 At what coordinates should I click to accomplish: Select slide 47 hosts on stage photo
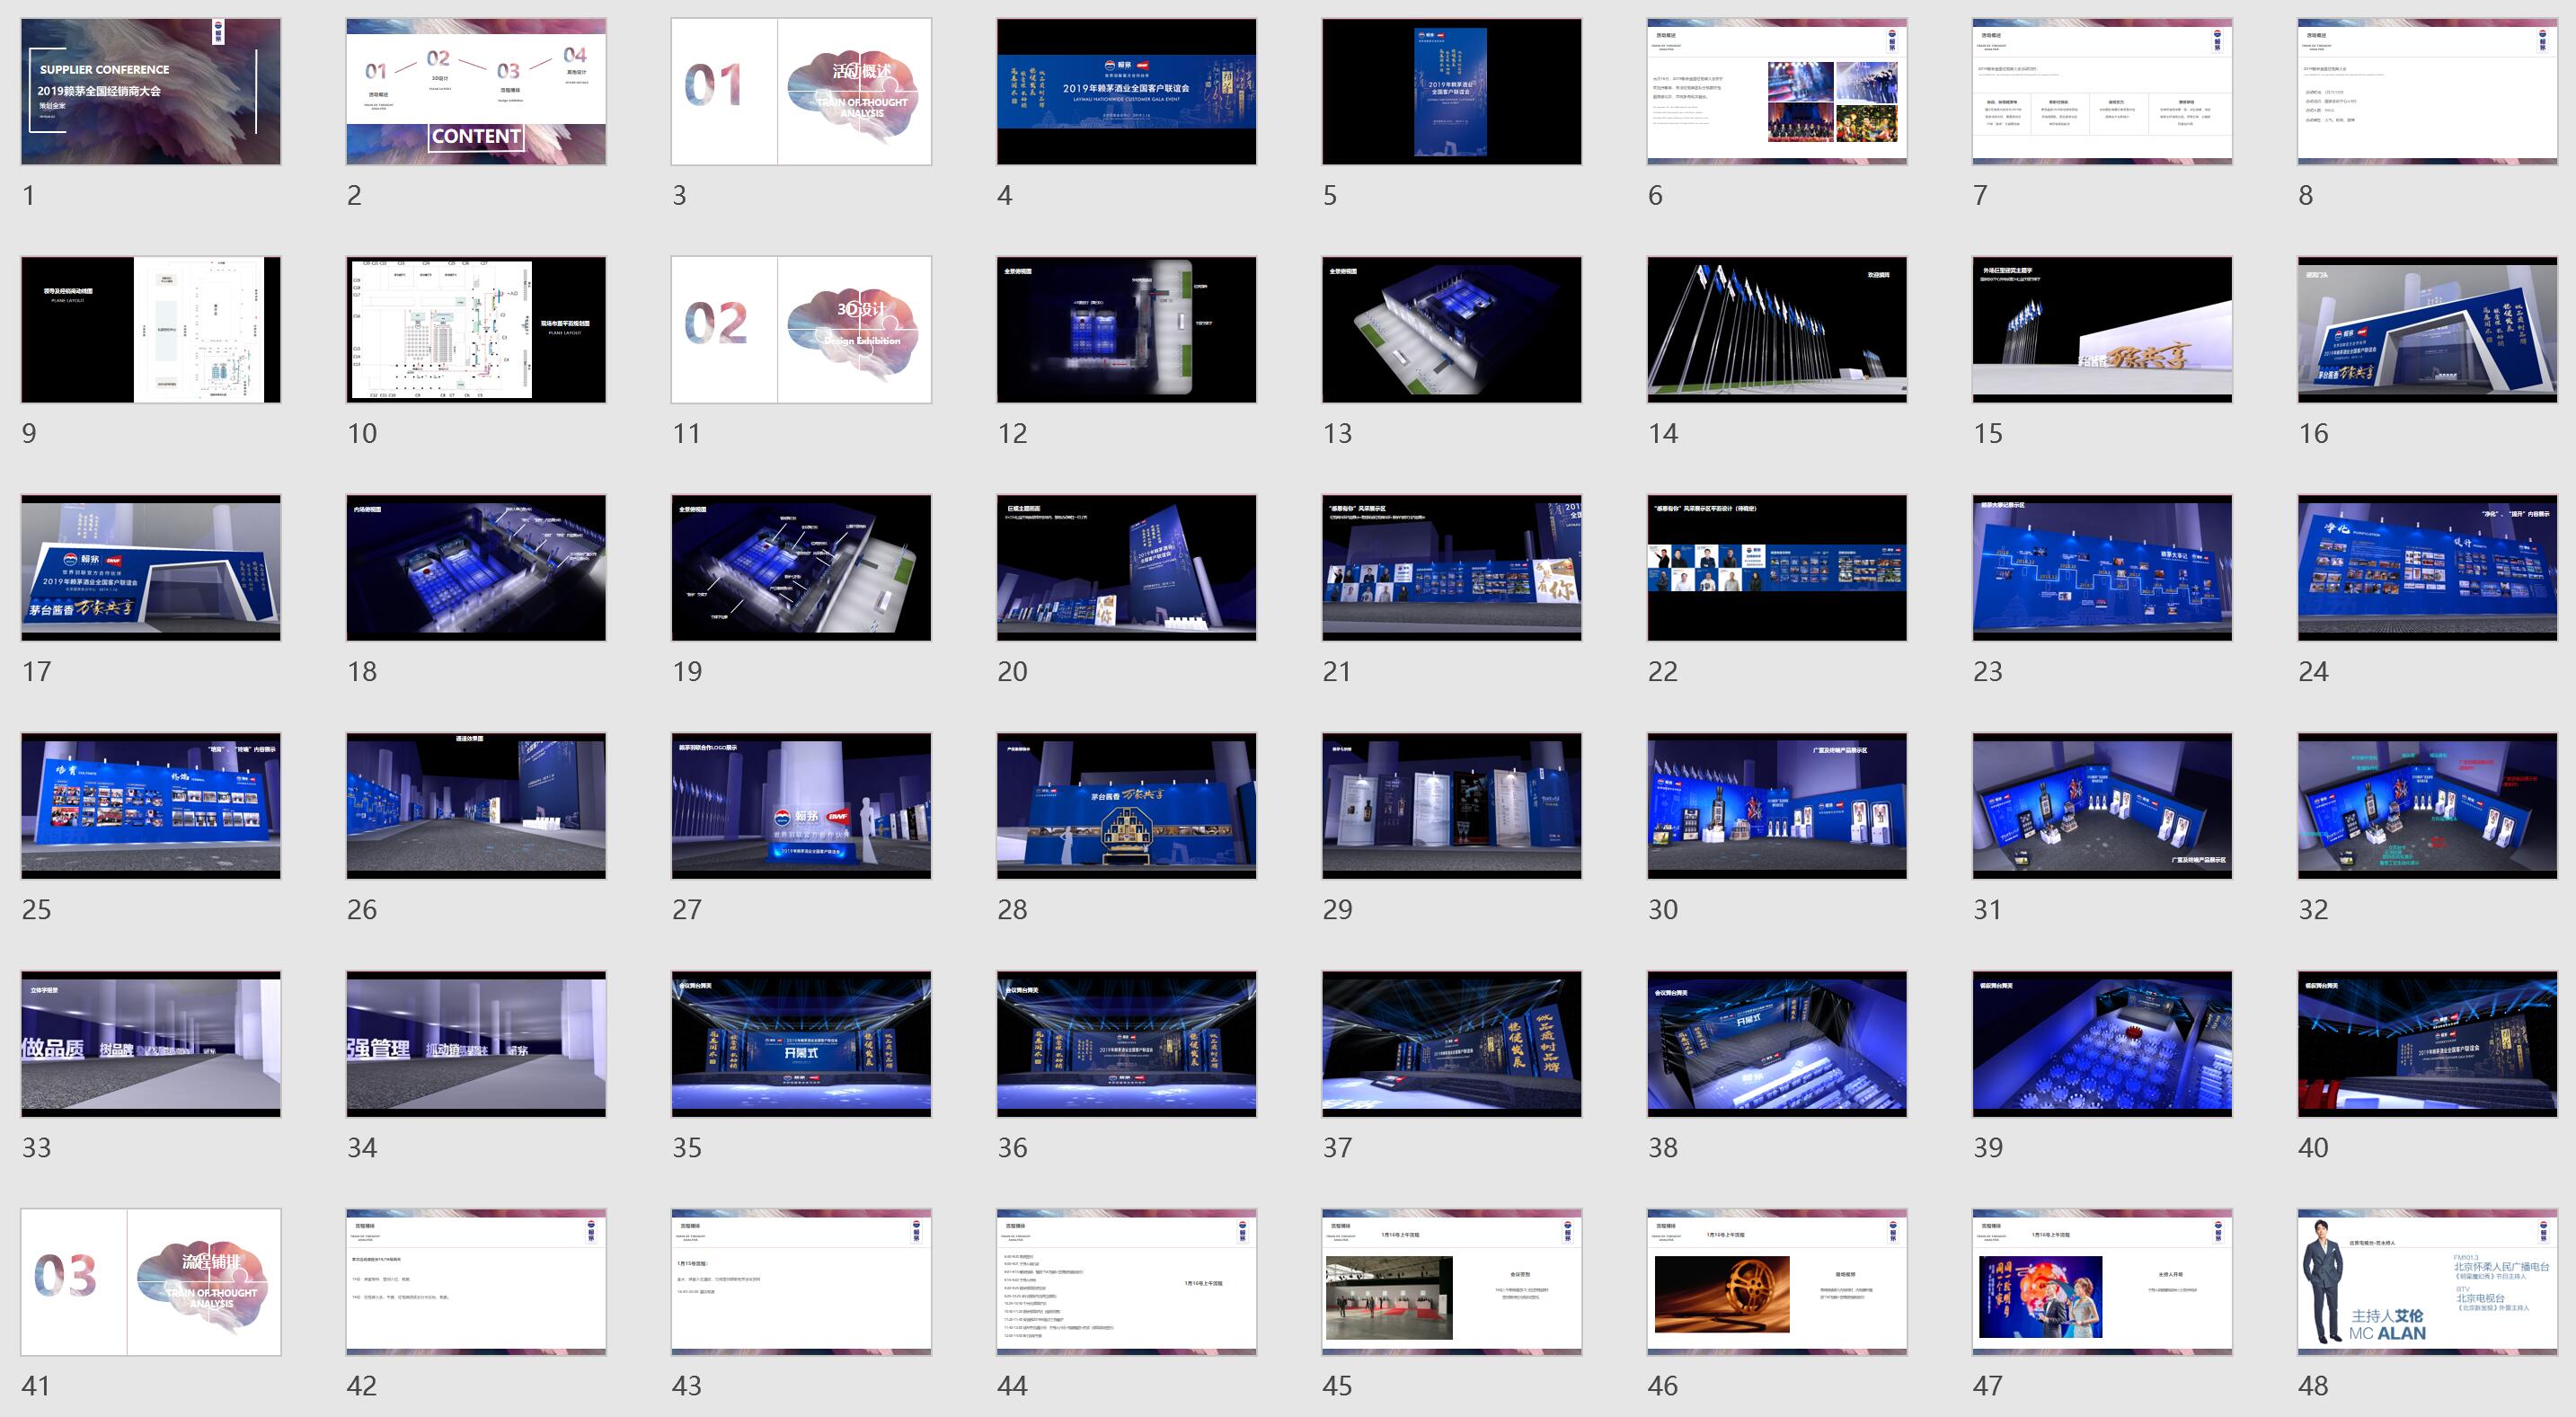point(2102,1281)
